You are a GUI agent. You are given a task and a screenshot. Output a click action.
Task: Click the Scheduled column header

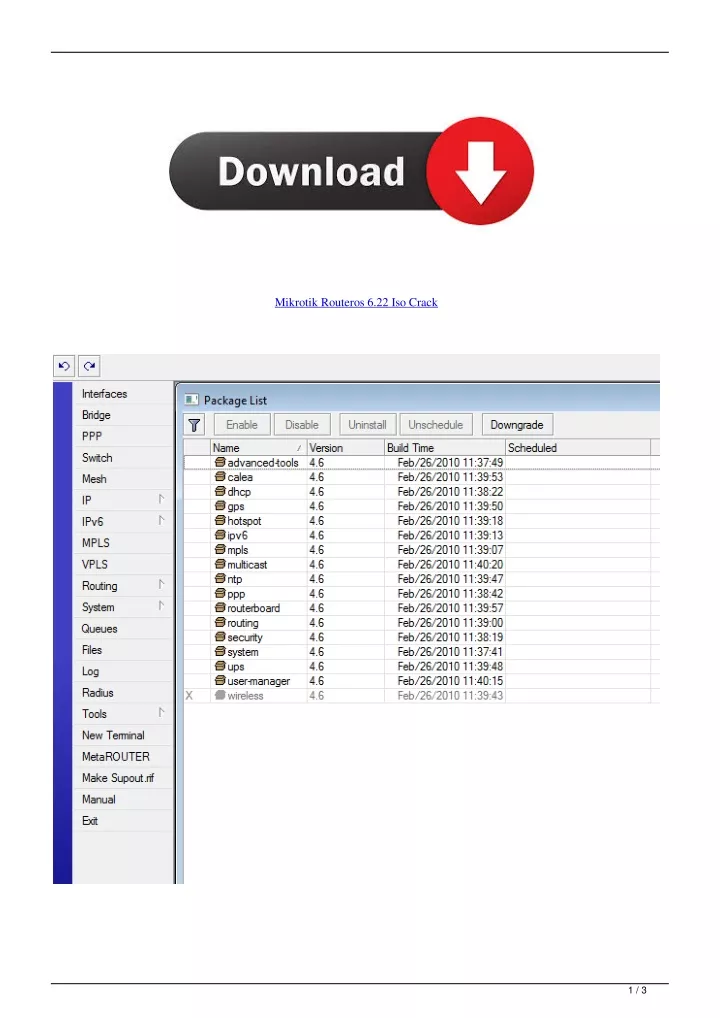578,447
